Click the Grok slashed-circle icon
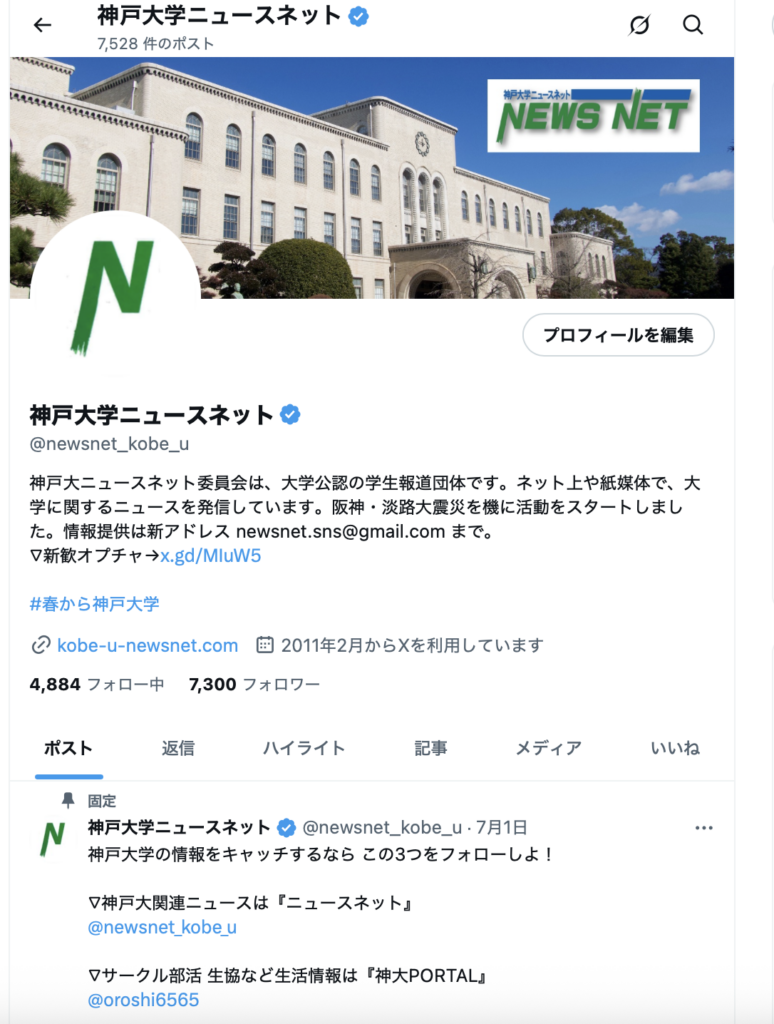Screen dimensions: 774x1024 coord(639,25)
